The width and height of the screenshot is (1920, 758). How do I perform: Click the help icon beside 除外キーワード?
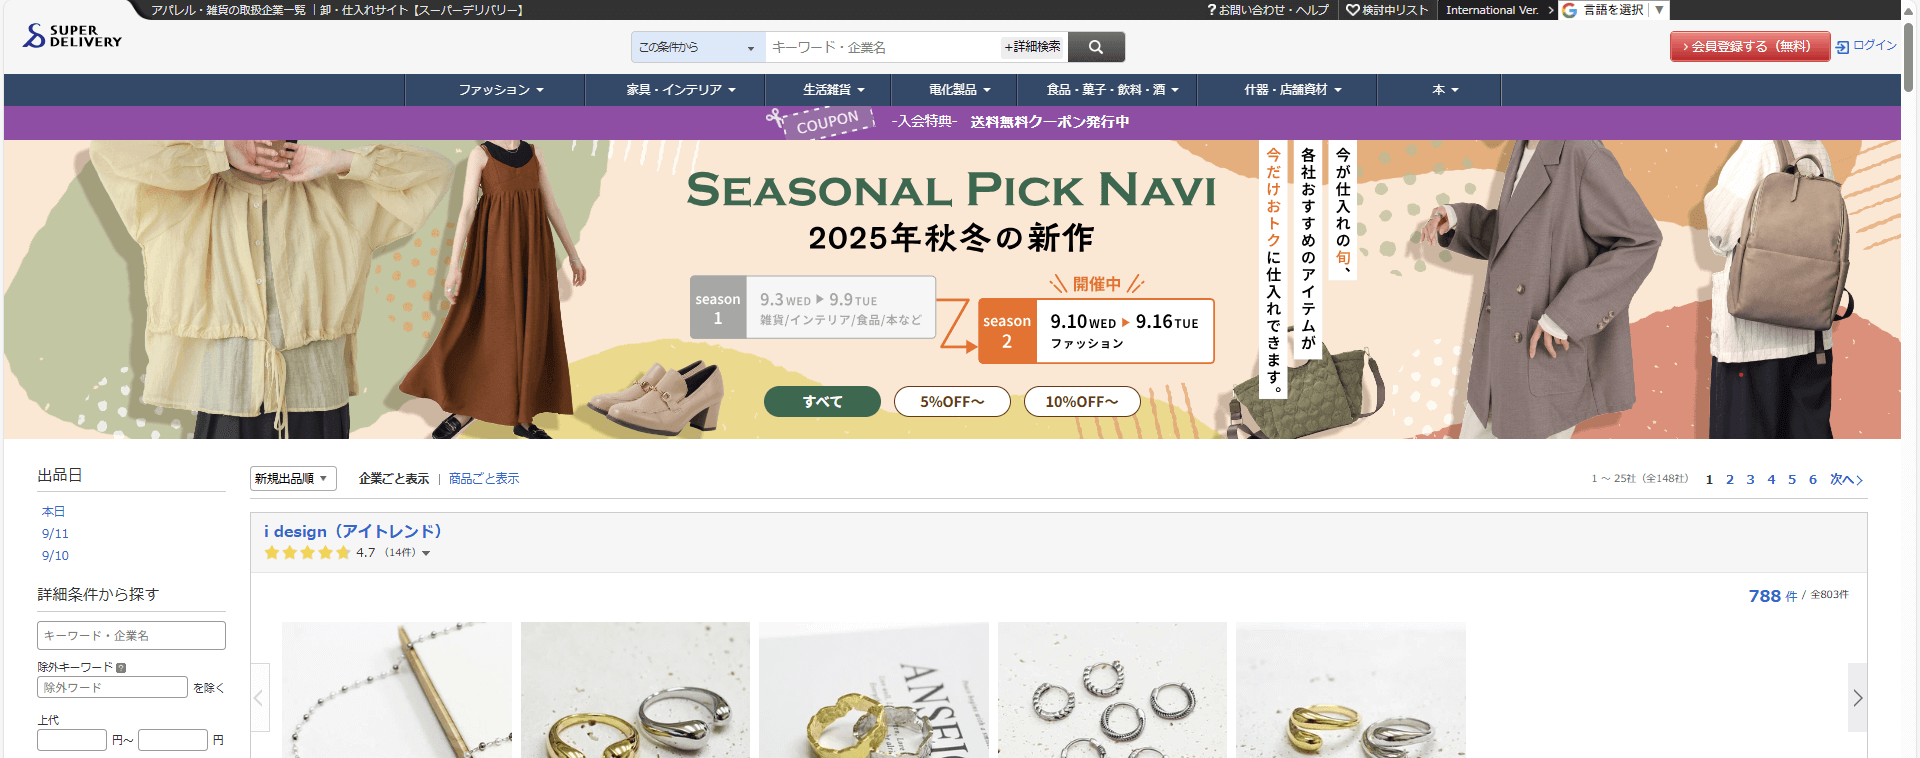(121, 667)
